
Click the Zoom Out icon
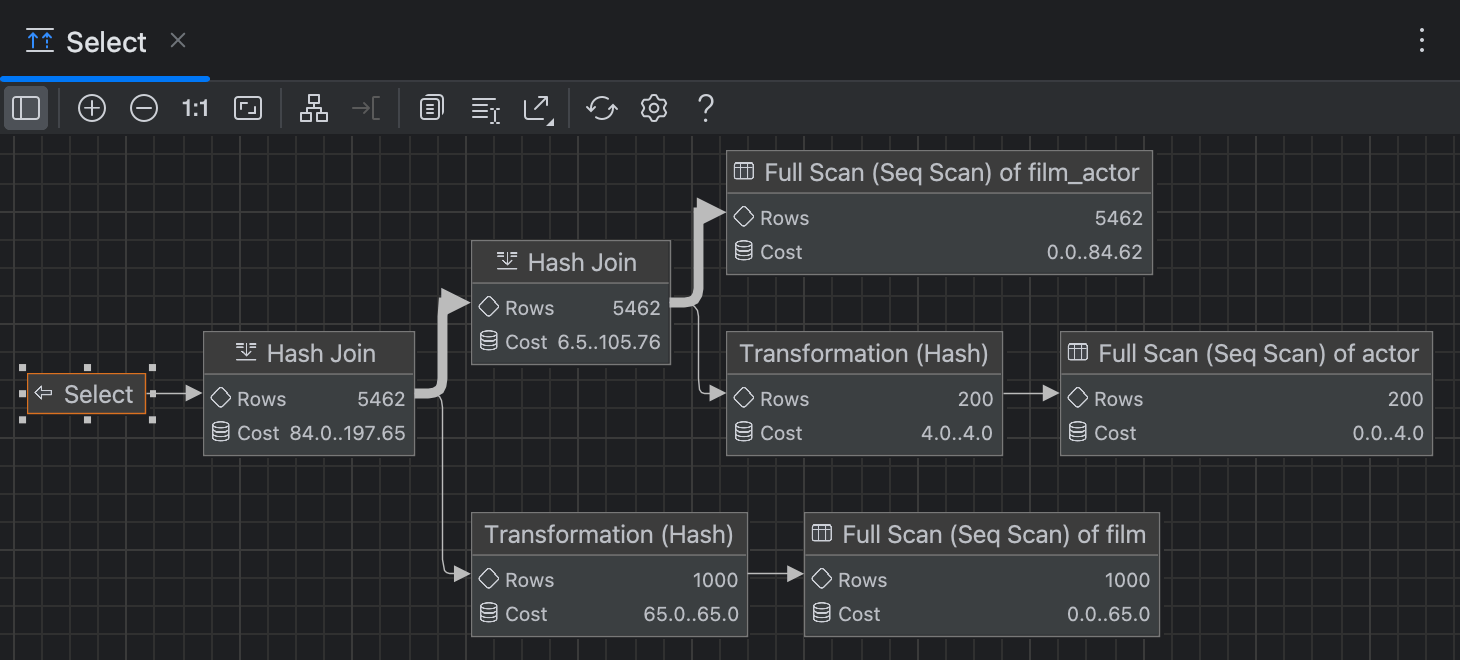tap(144, 108)
